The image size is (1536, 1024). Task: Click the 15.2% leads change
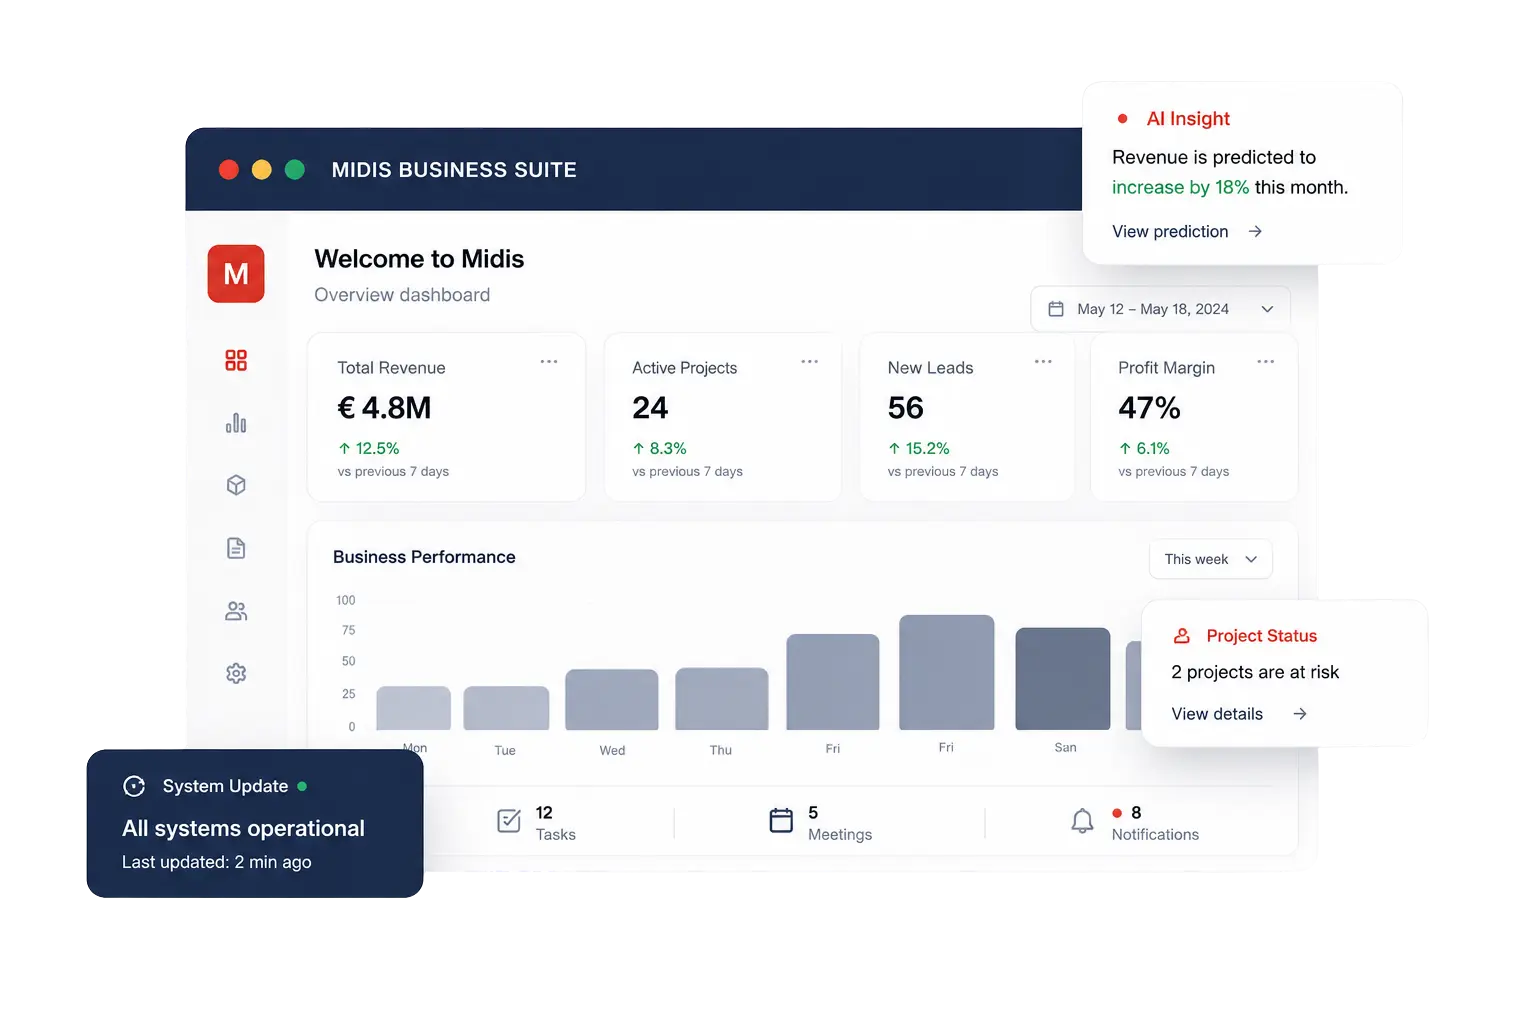coord(919,449)
